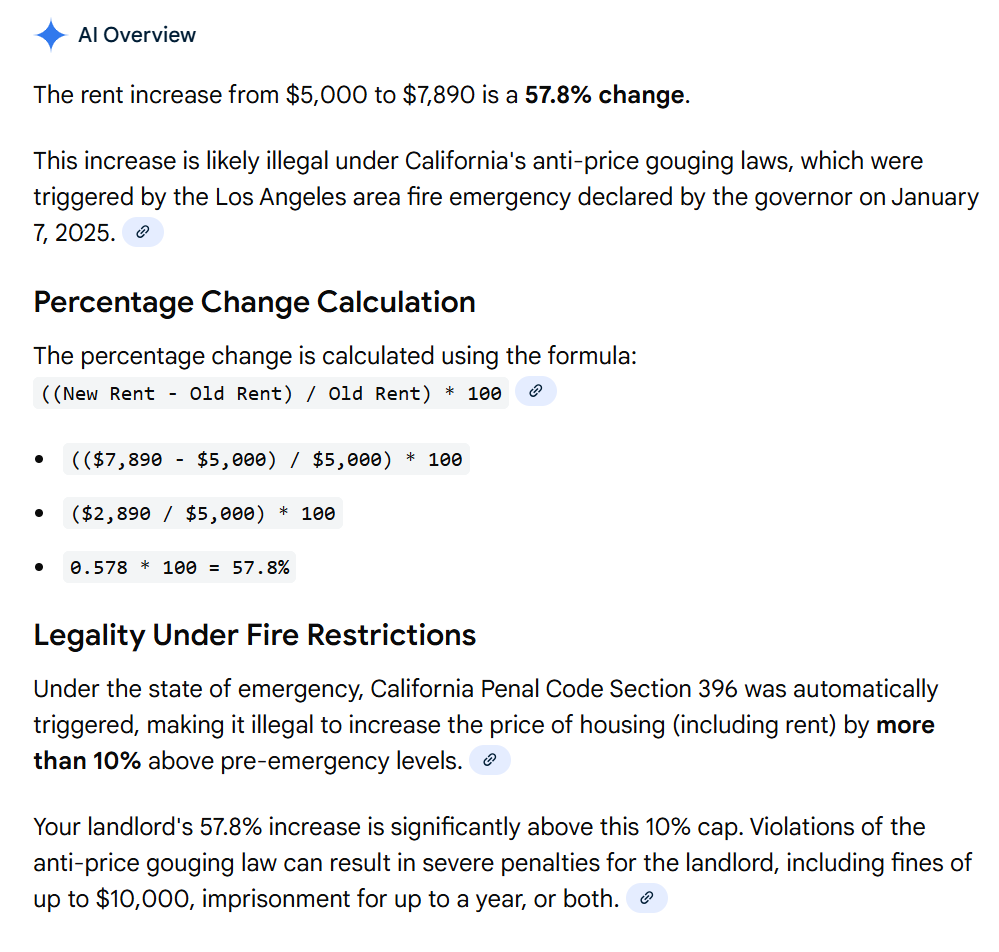The image size is (999, 952).
Task: Click the "Percentage Change Calculation" heading
Action: 254,302
